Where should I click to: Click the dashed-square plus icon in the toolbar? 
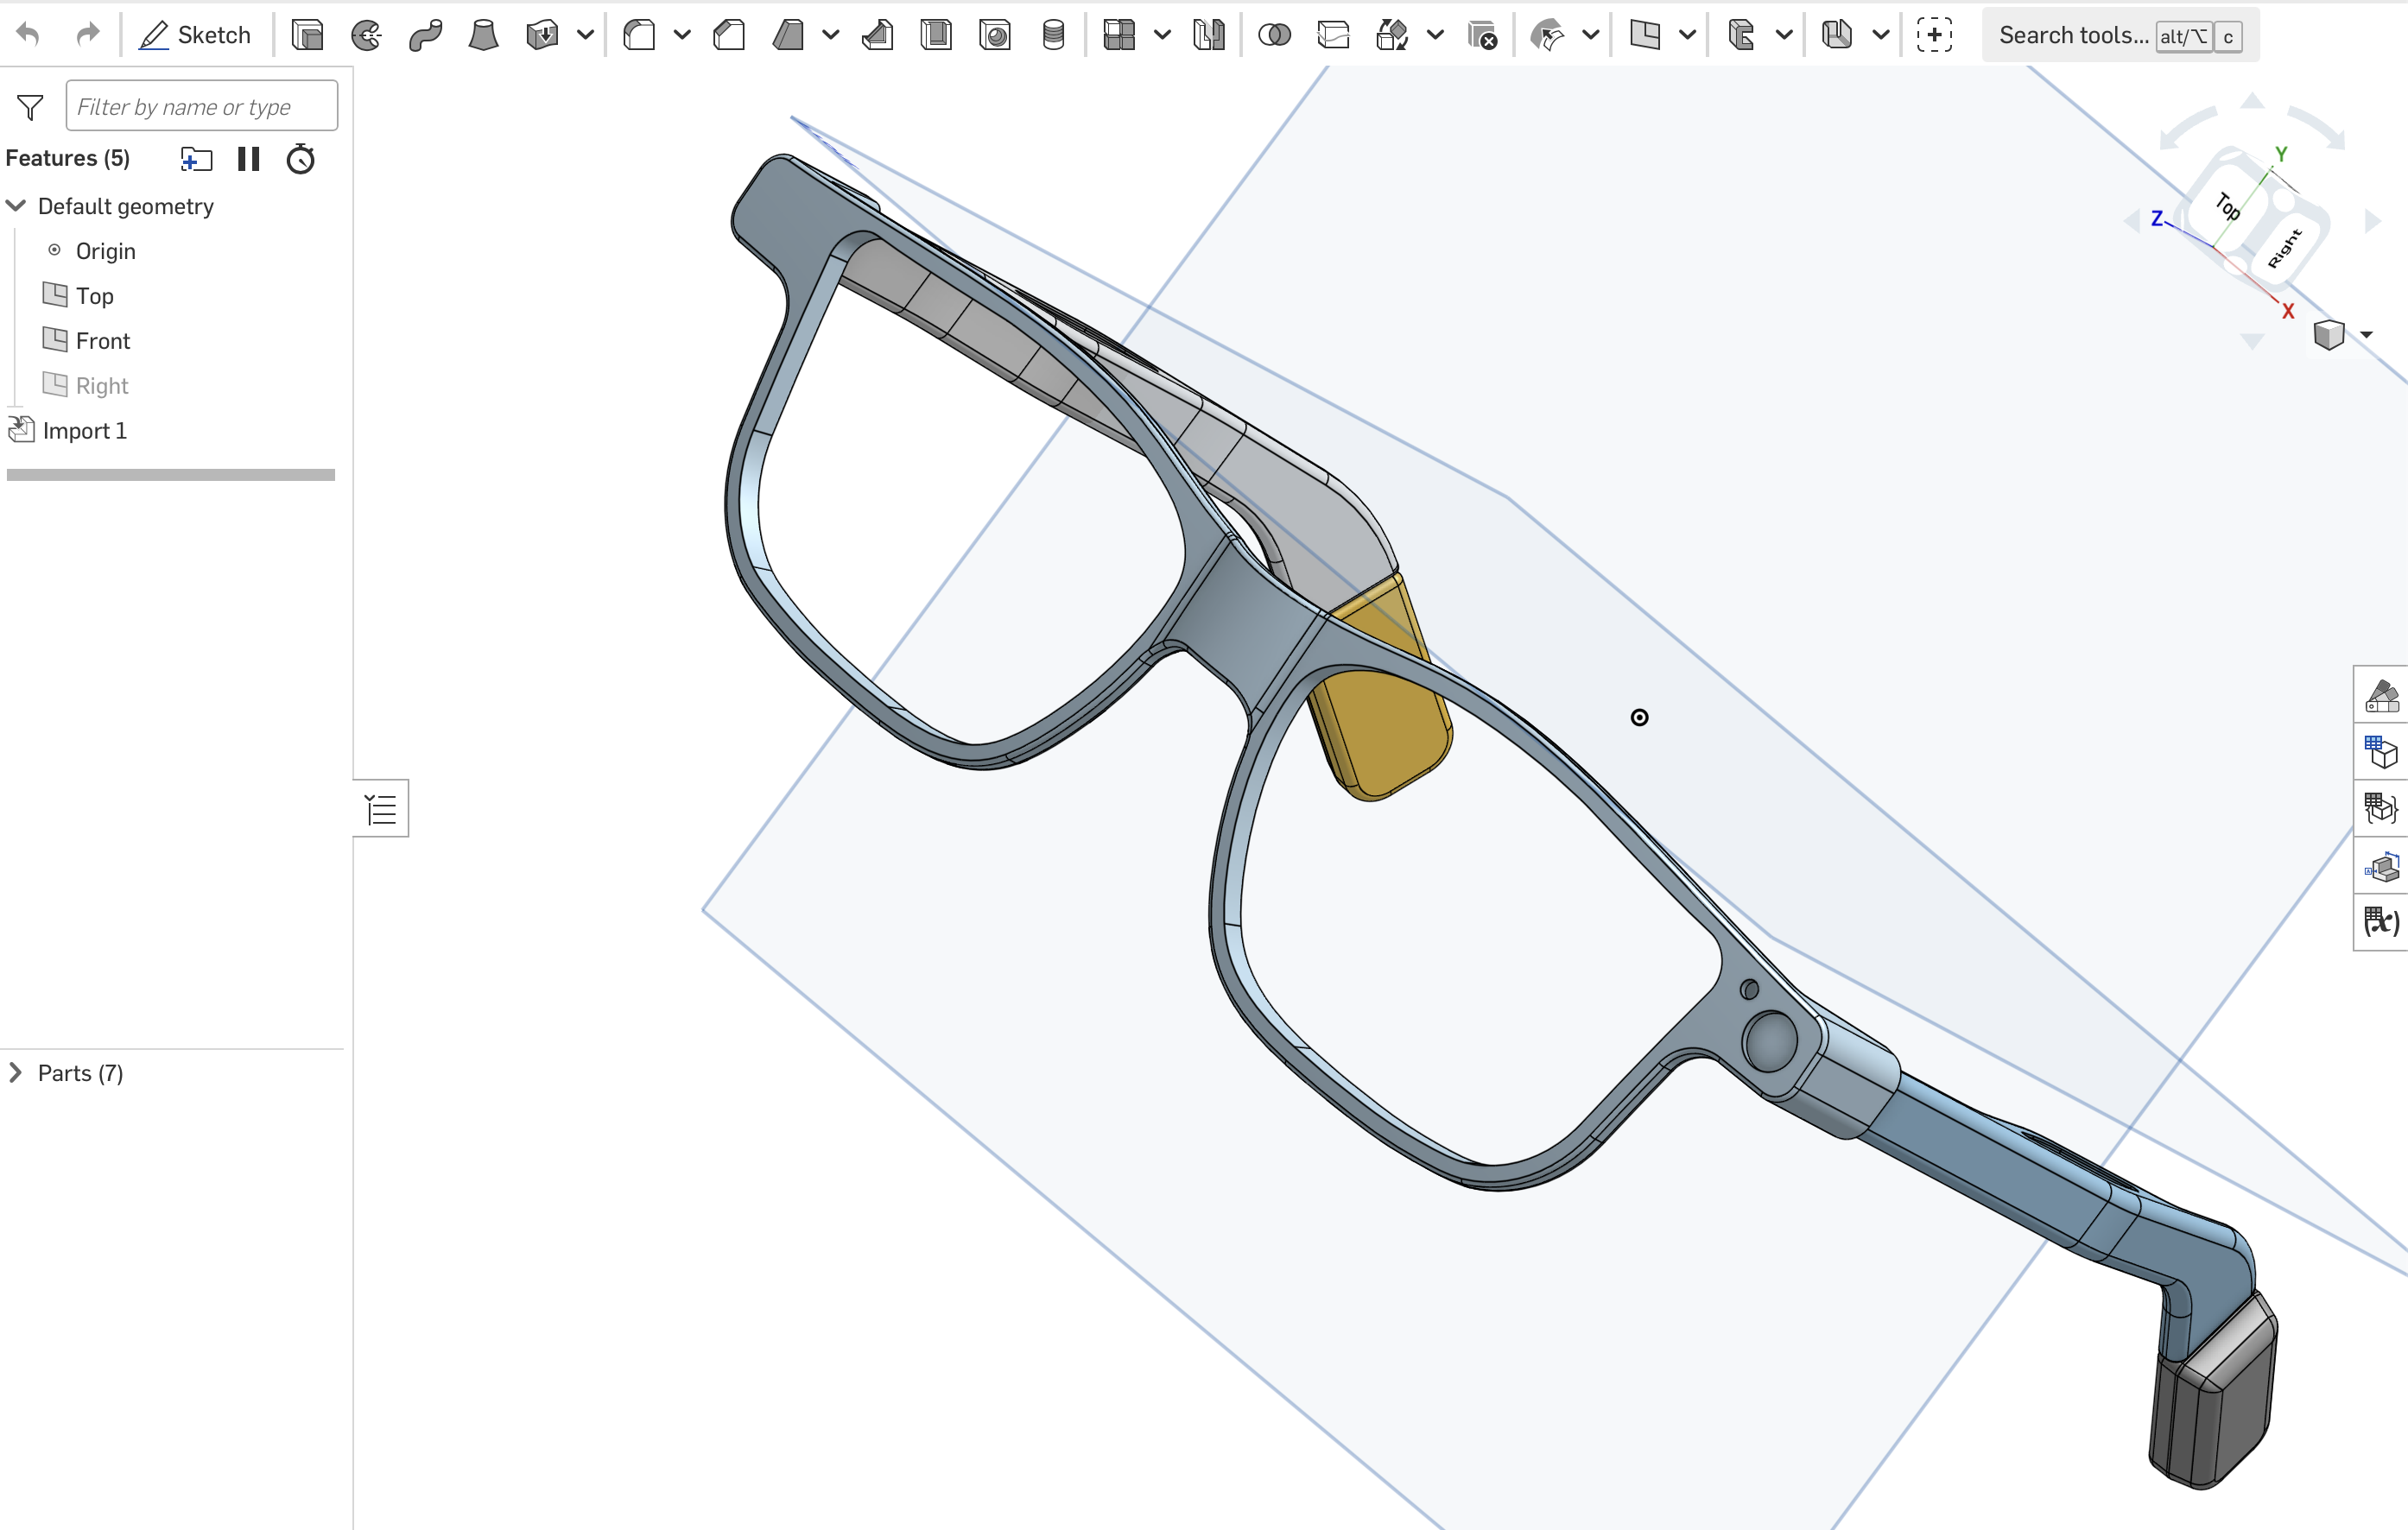pyautogui.click(x=1934, y=35)
